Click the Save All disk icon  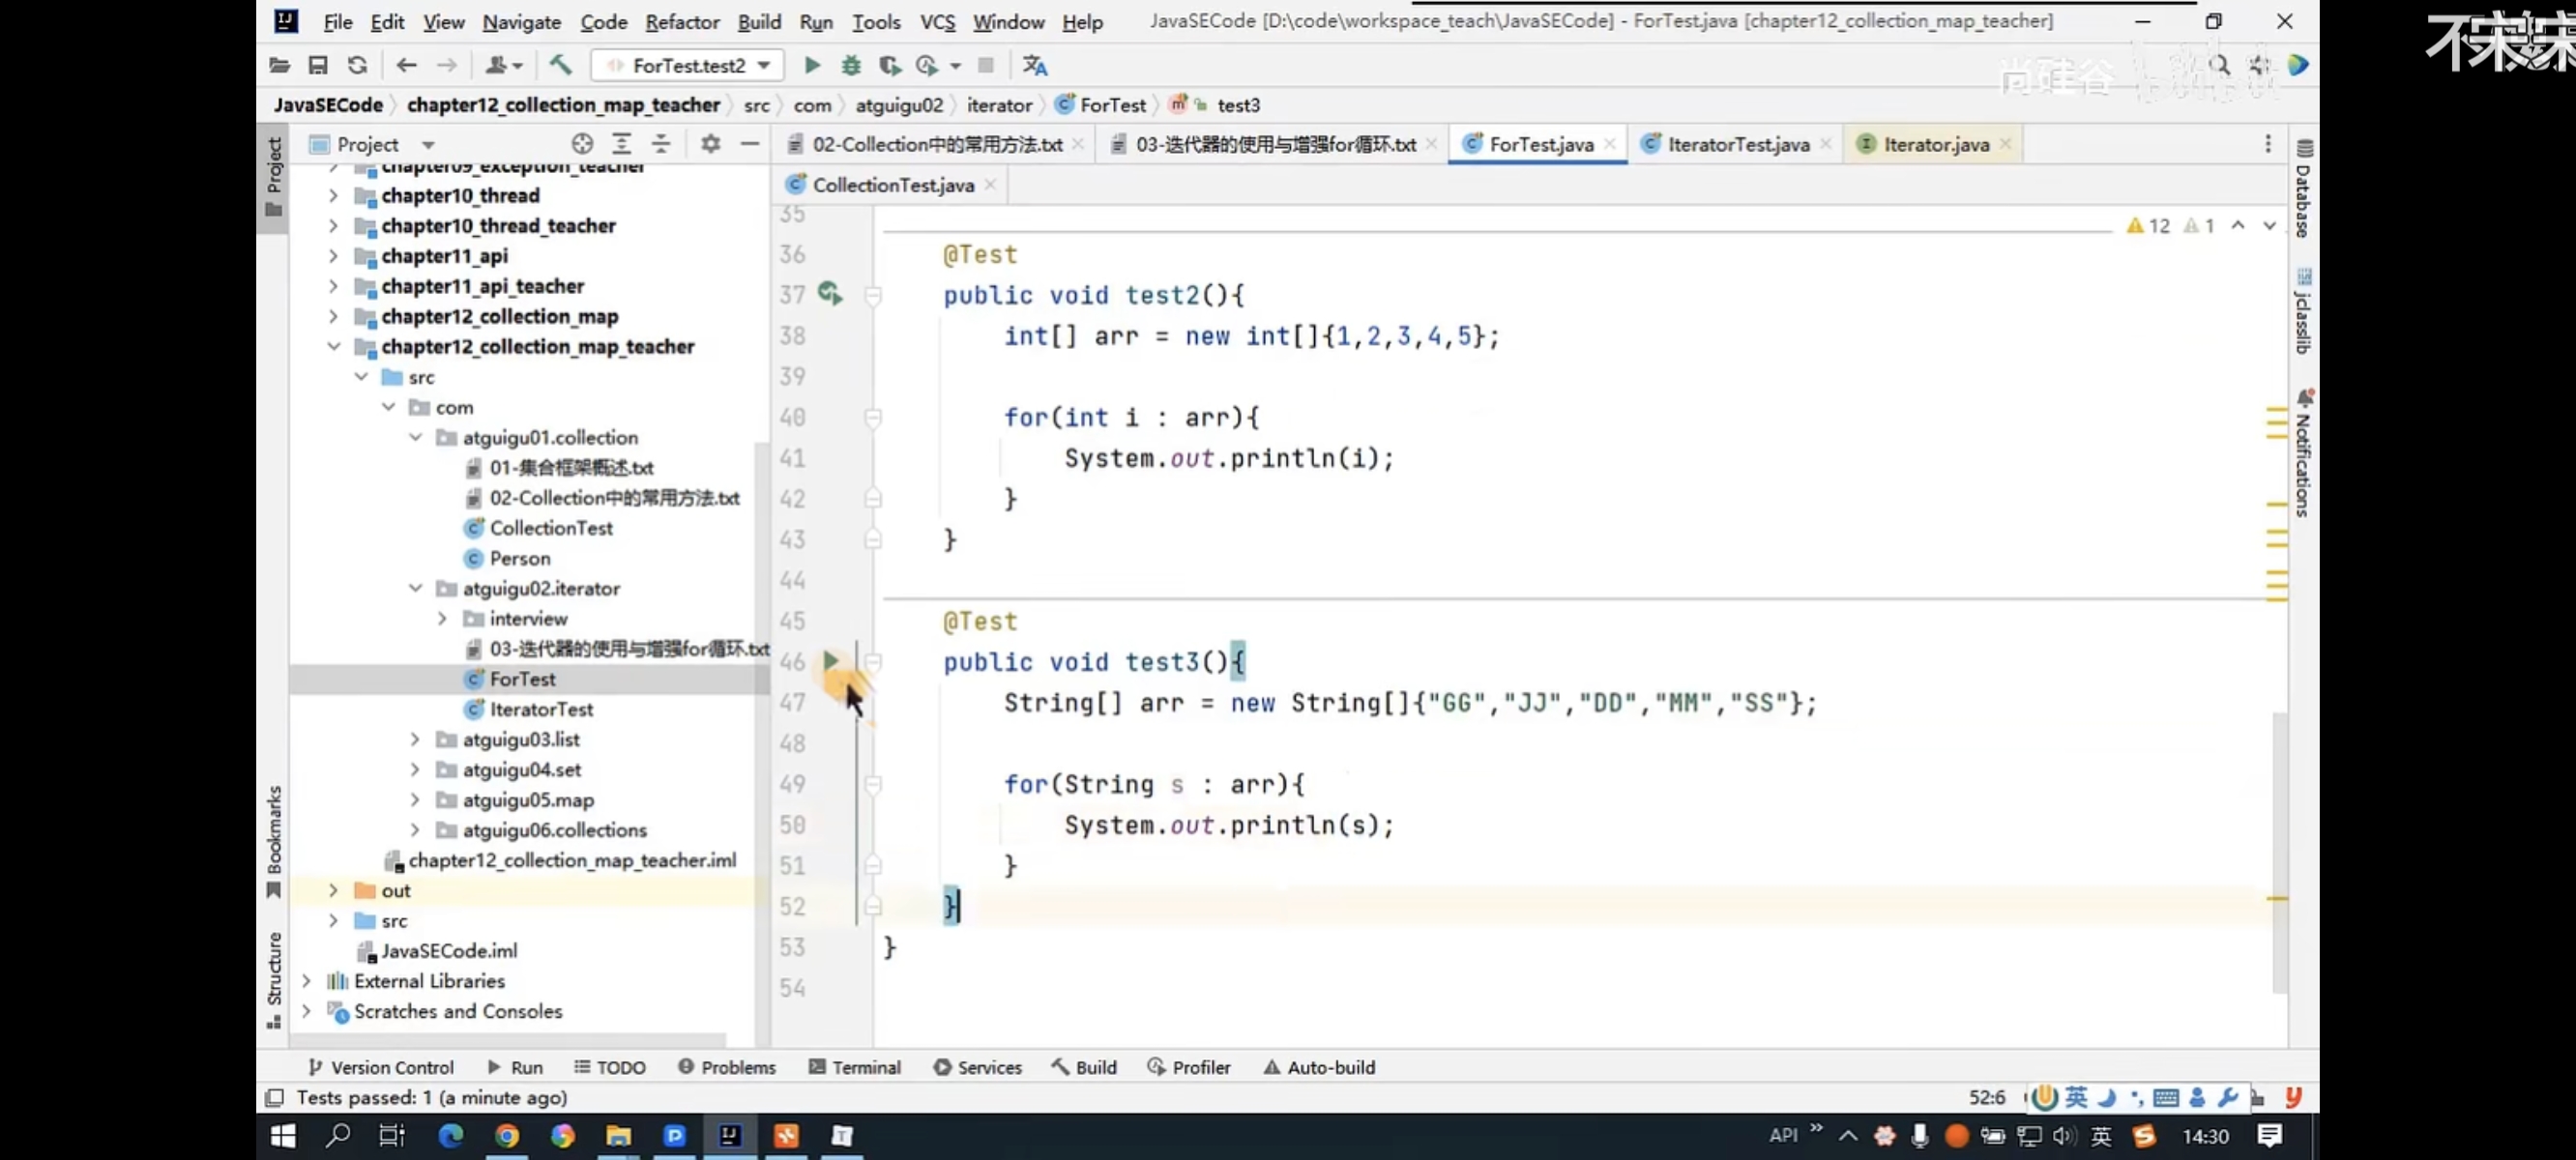(318, 66)
